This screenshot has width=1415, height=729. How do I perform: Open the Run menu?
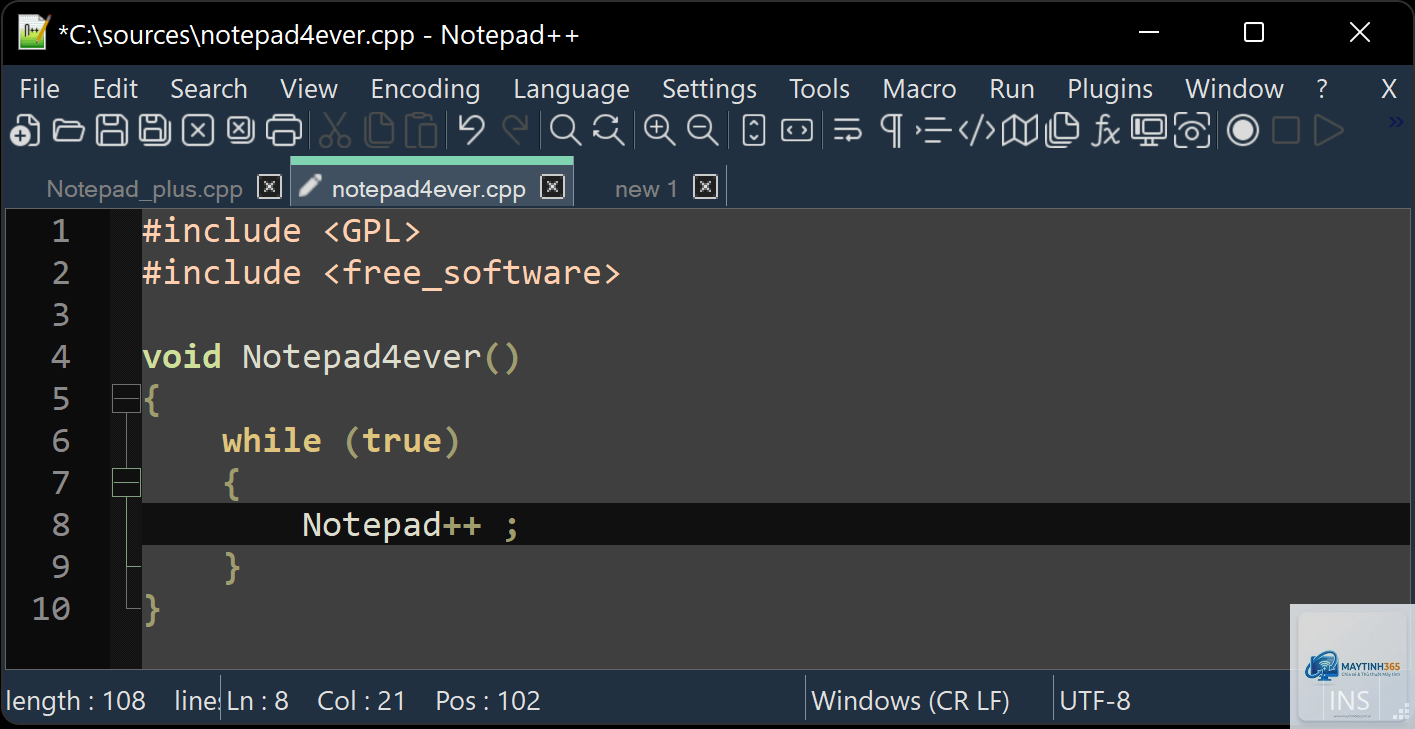coord(1011,89)
